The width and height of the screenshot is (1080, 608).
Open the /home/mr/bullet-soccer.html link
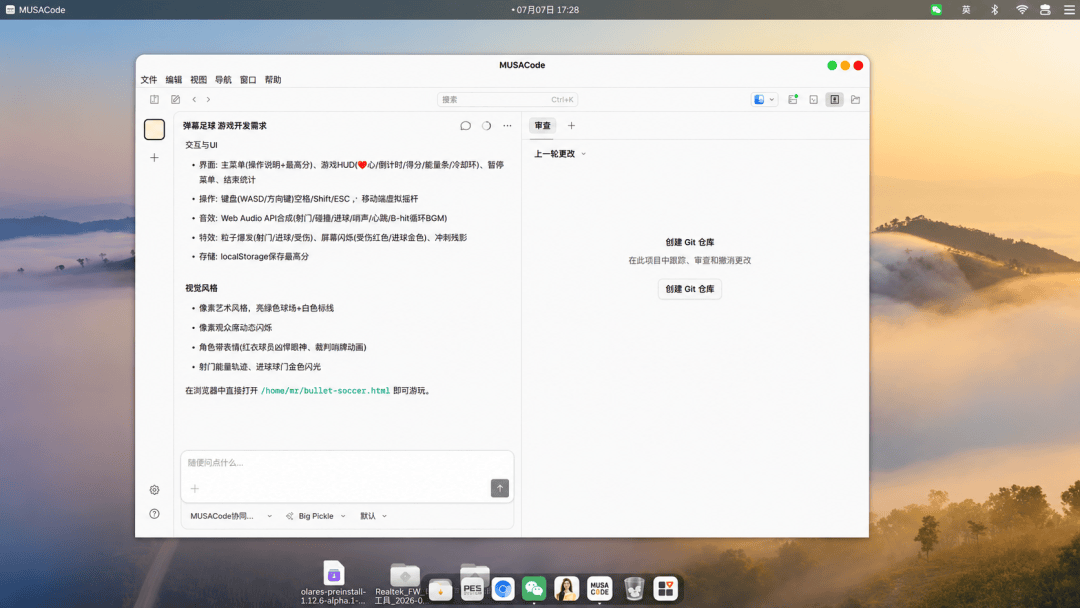click(325, 390)
